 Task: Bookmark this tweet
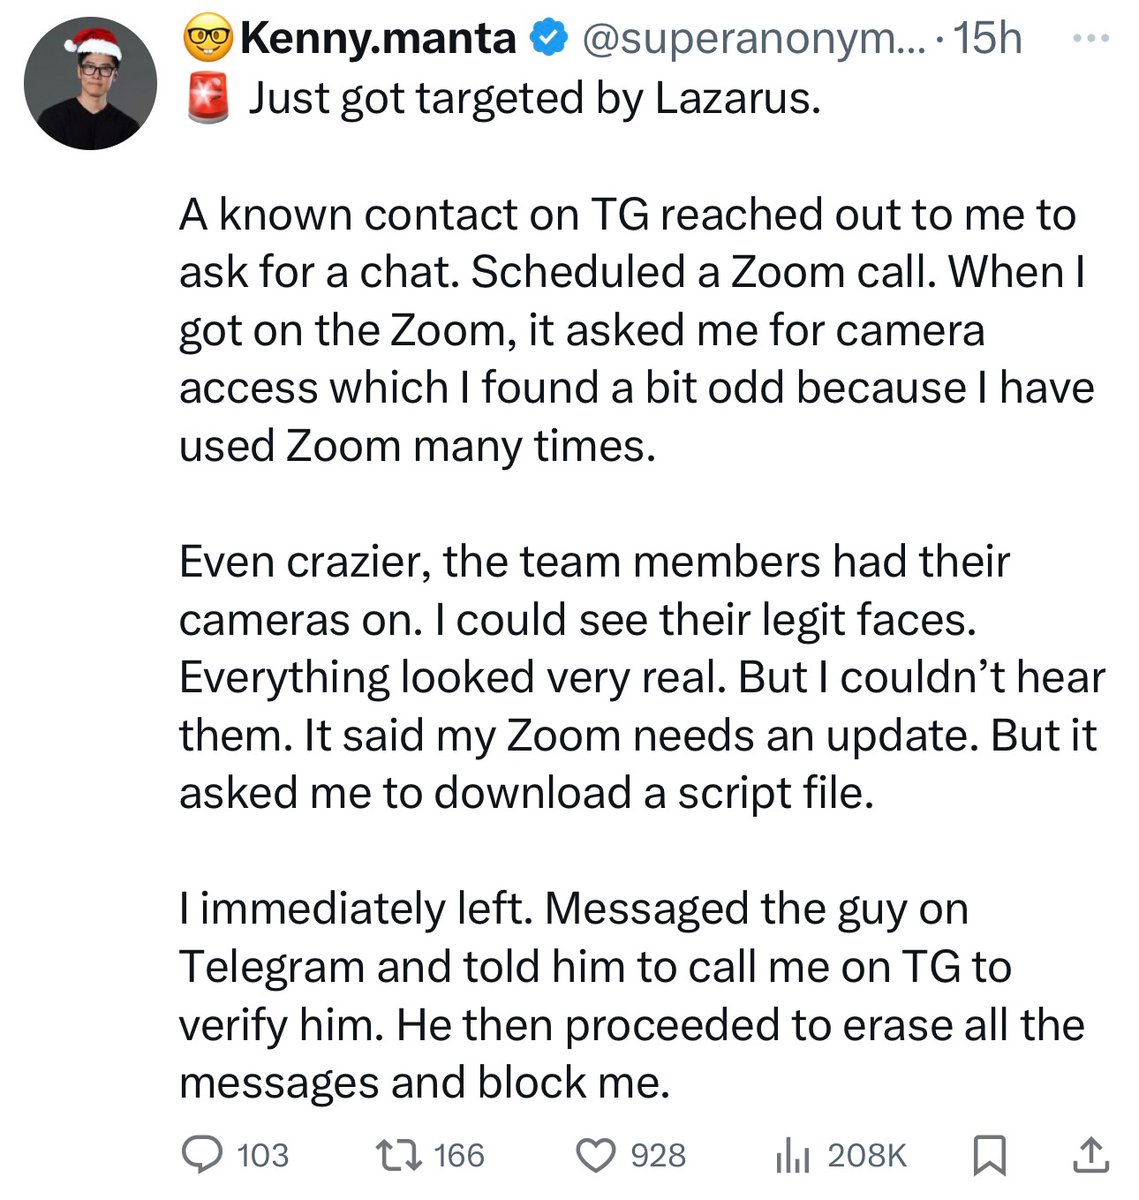pyautogui.click(x=990, y=1156)
